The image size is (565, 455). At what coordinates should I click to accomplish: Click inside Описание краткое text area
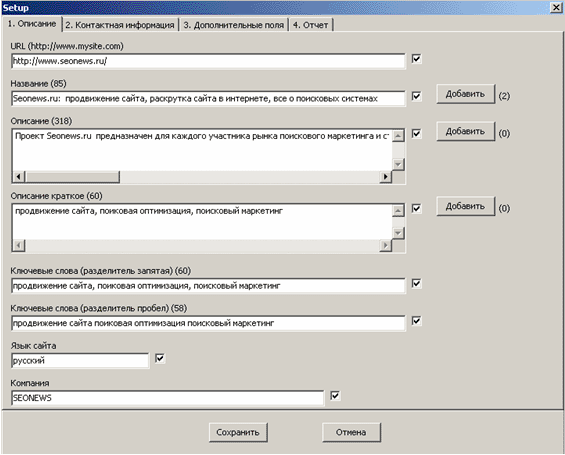coord(202,222)
